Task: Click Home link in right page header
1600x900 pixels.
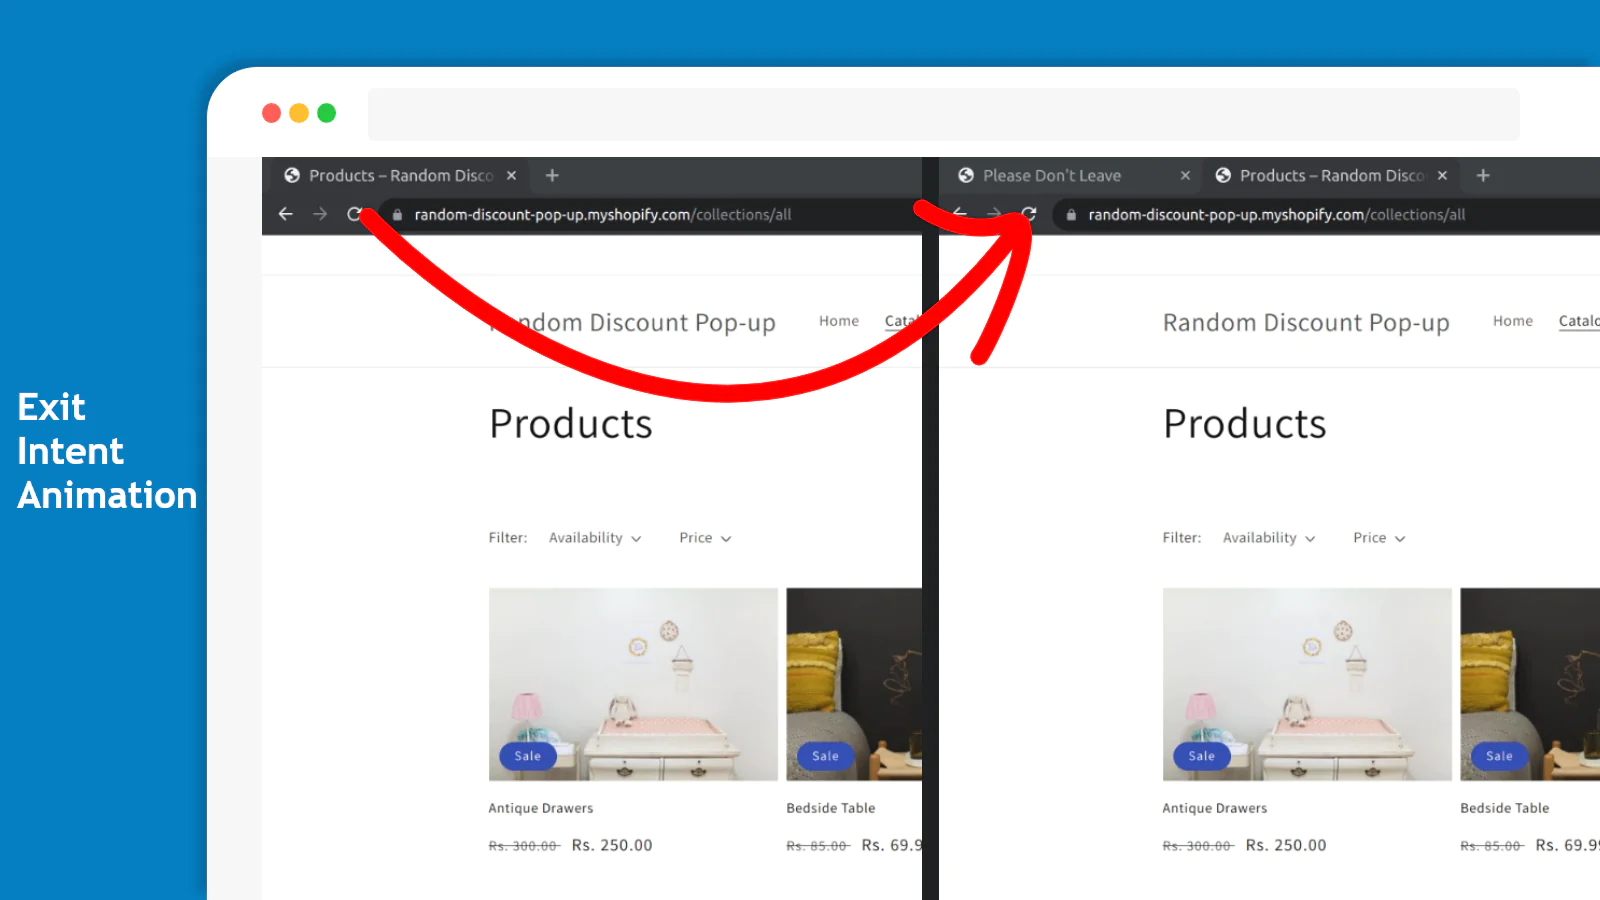Action: (1513, 321)
